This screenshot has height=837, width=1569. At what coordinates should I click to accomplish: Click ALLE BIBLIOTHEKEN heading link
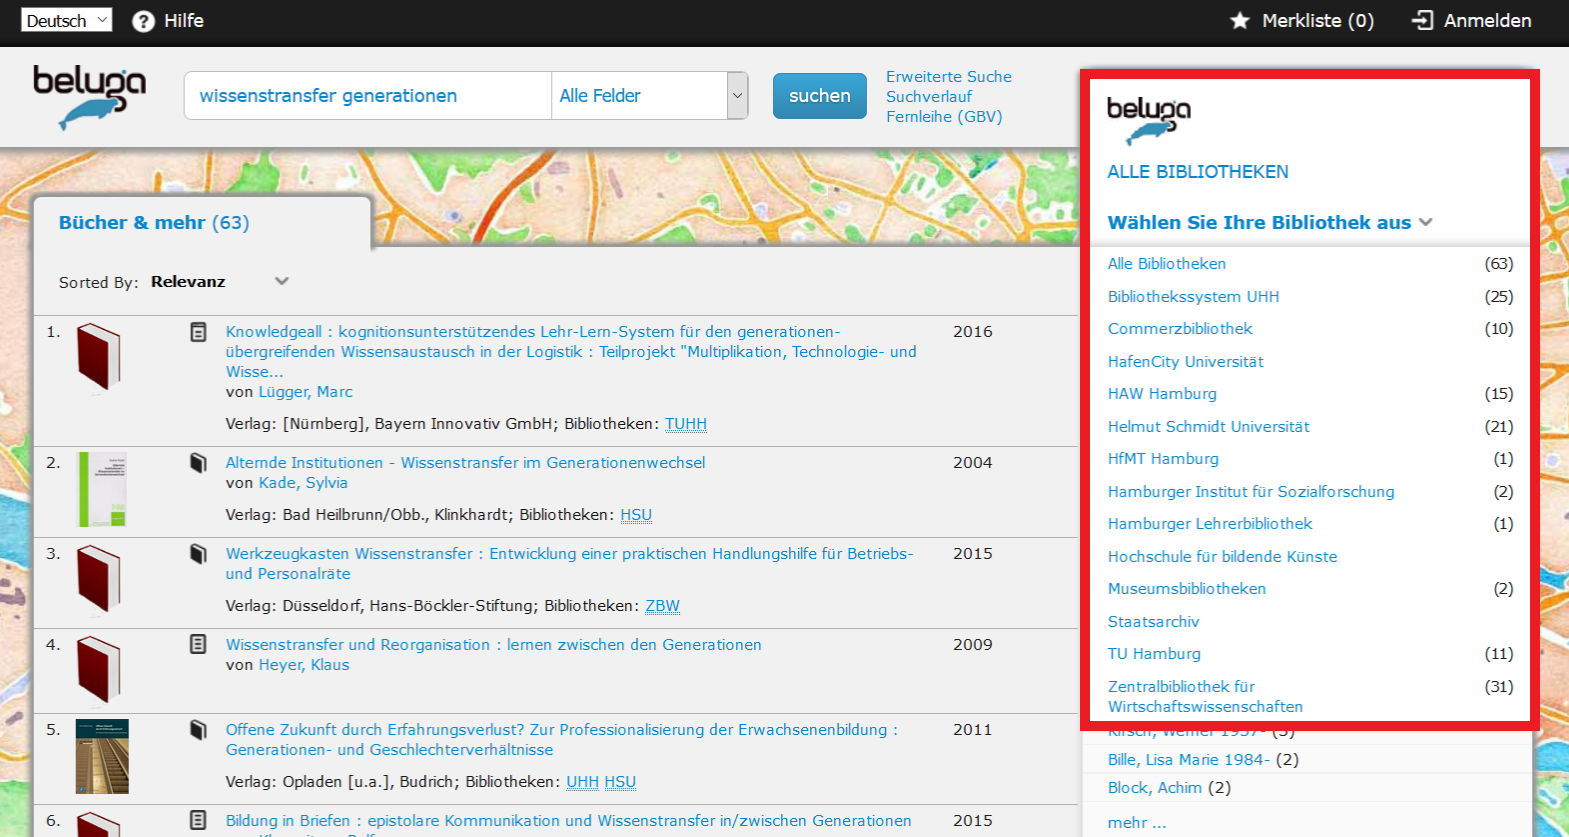[1198, 172]
